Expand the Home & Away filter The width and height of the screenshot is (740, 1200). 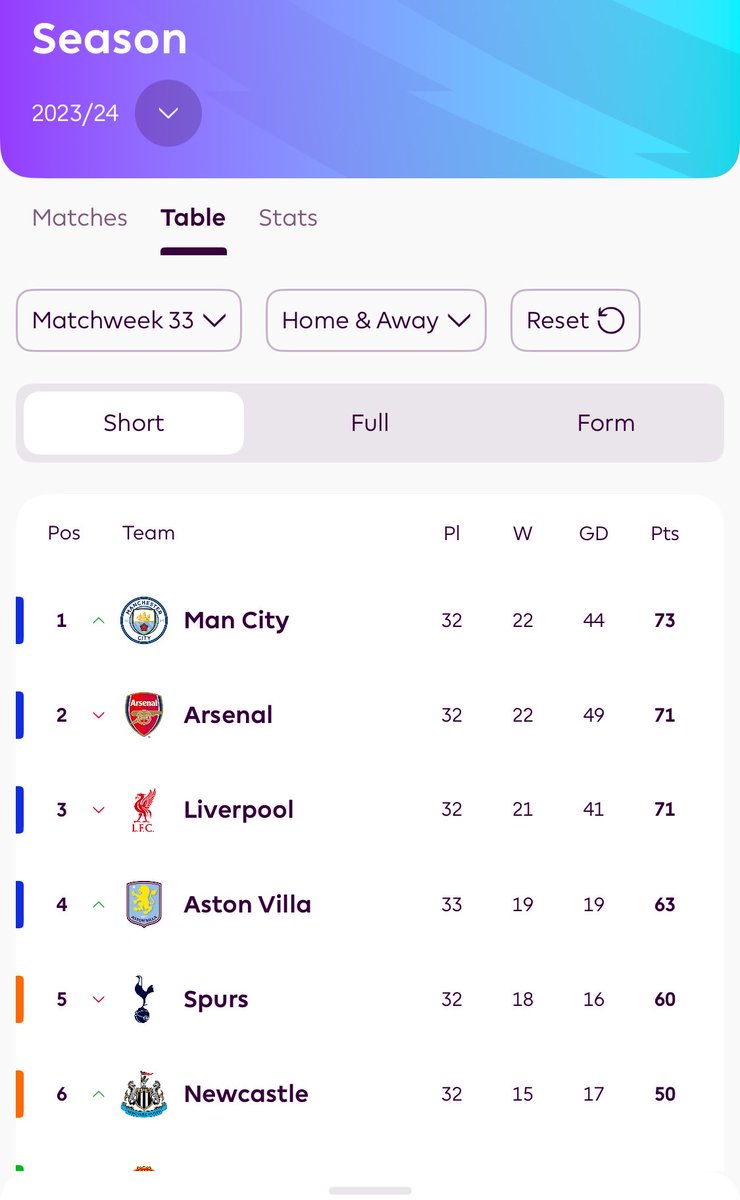(x=376, y=320)
